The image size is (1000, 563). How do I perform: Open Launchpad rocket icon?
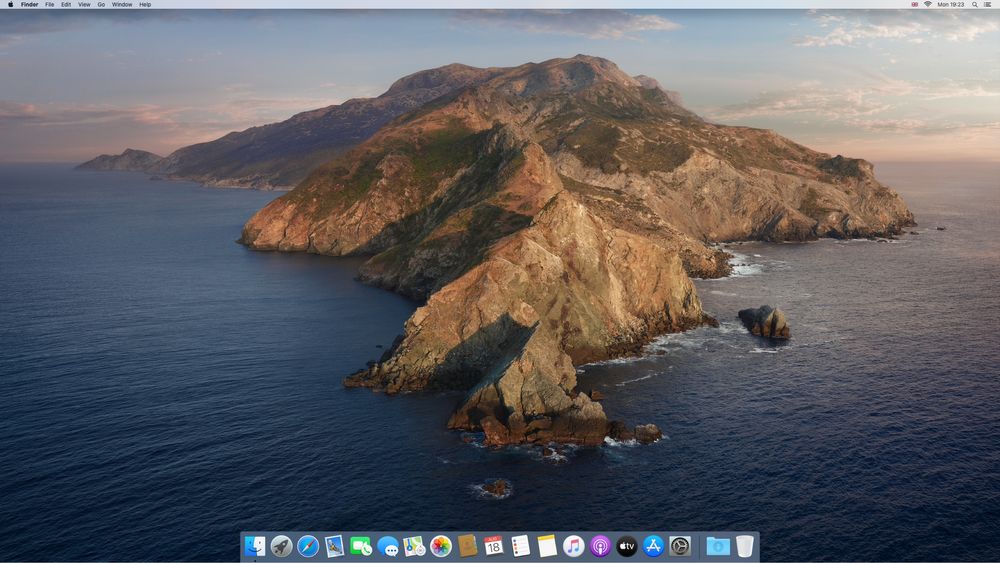pos(281,546)
